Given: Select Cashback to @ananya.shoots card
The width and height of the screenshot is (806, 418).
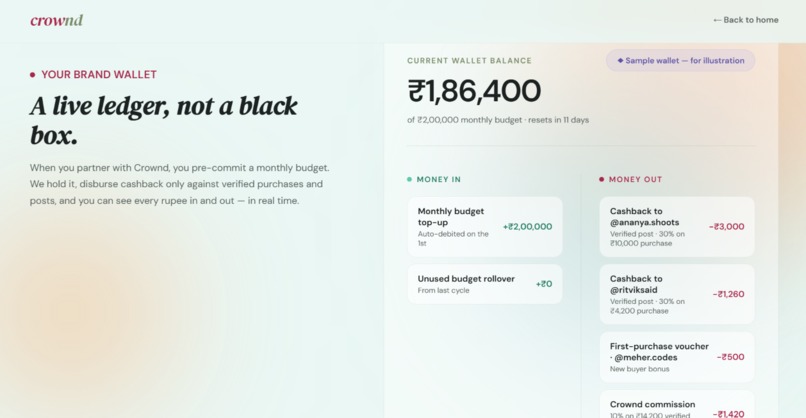Looking at the screenshot, I should [677, 227].
